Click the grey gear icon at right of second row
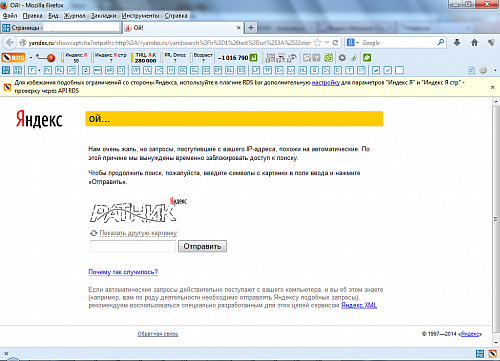The height and width of the screenshot is (361, 500). click(x=483, y=70)
